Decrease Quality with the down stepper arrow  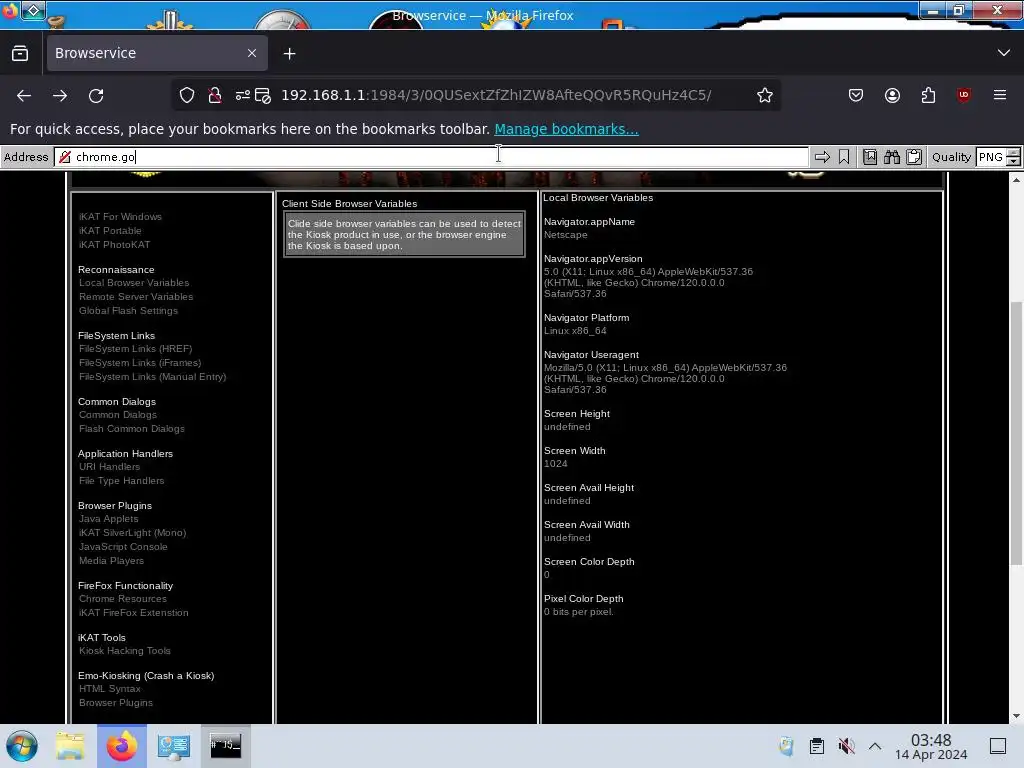click(x=1014, y=161)
